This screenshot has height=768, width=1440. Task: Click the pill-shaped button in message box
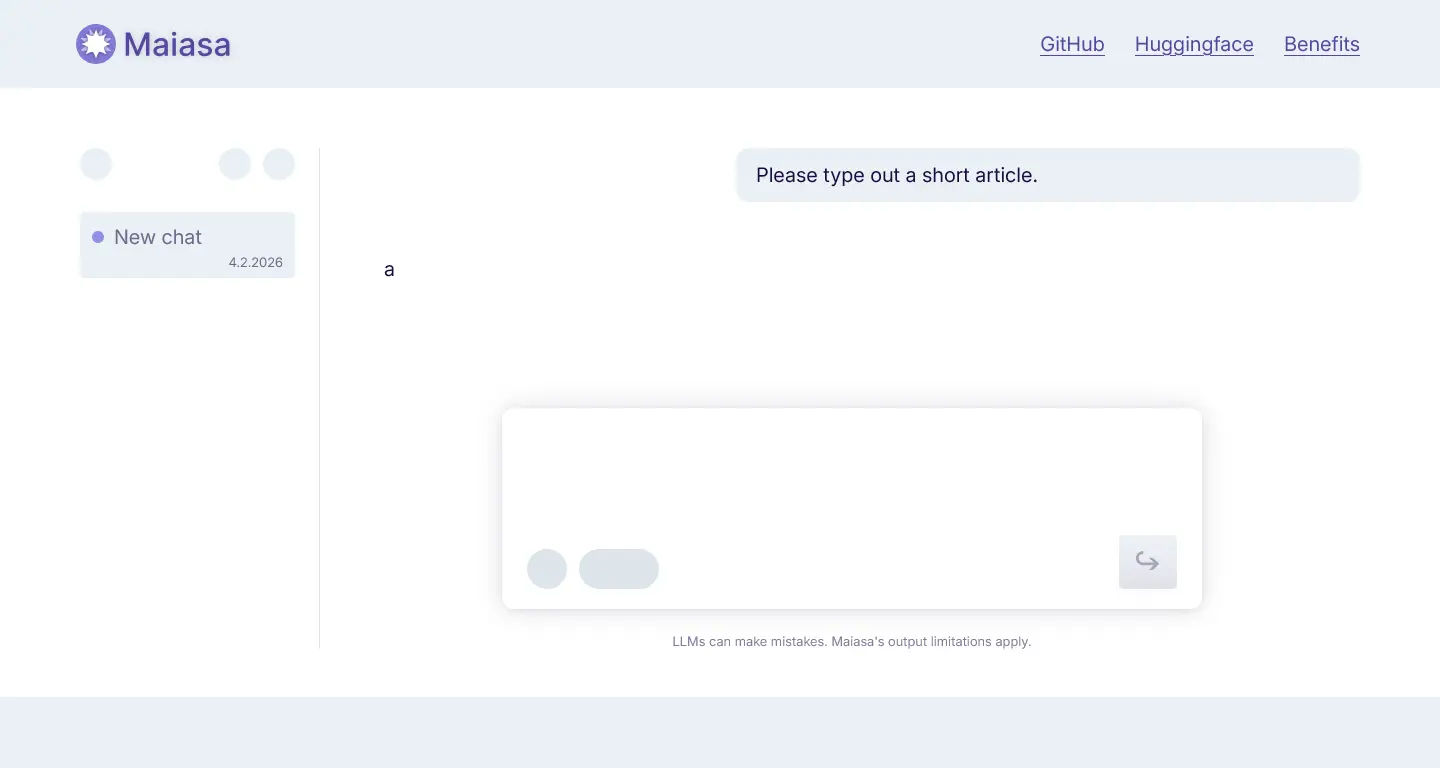619,569
